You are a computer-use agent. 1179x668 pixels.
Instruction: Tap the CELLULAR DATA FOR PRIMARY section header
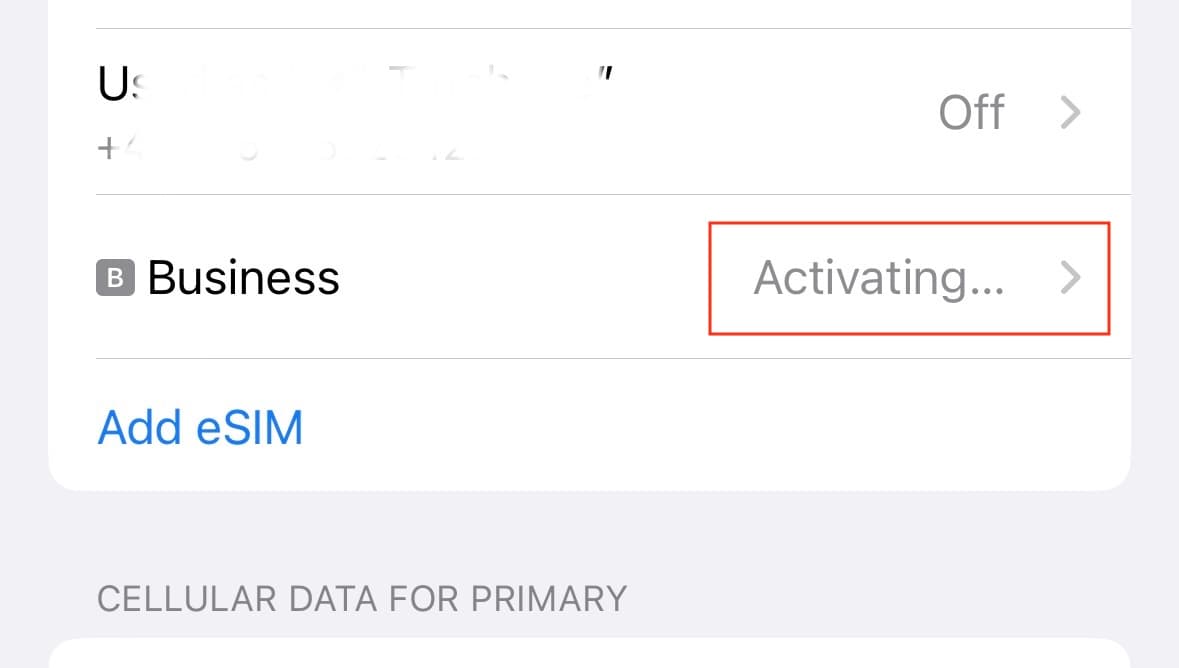pyautogui.click(x=361, y=598)
